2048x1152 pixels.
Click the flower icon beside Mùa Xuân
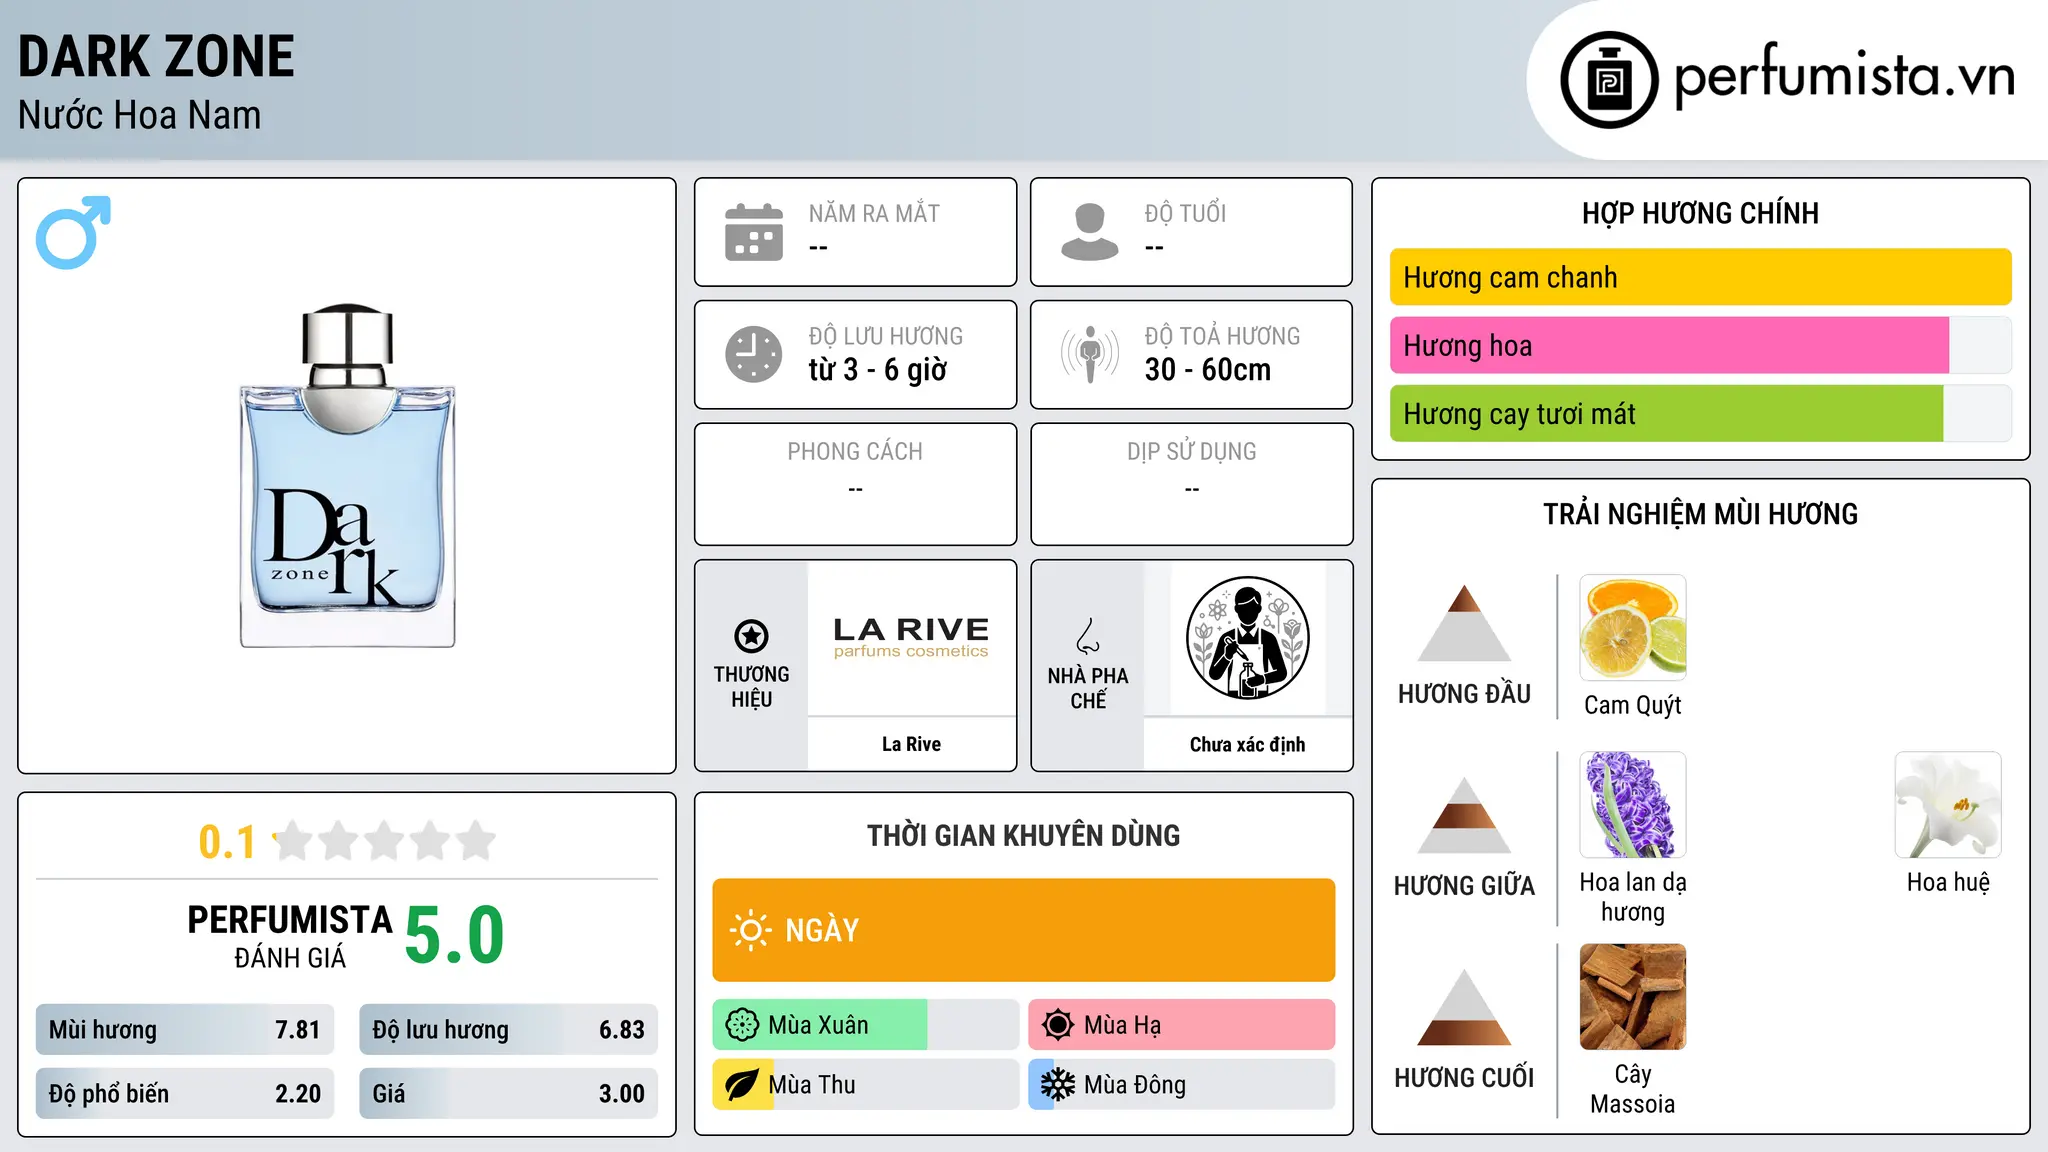742,1025
